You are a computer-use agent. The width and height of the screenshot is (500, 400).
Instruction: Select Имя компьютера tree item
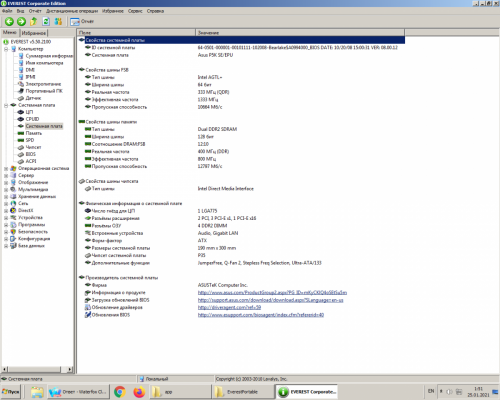(44, 63)
